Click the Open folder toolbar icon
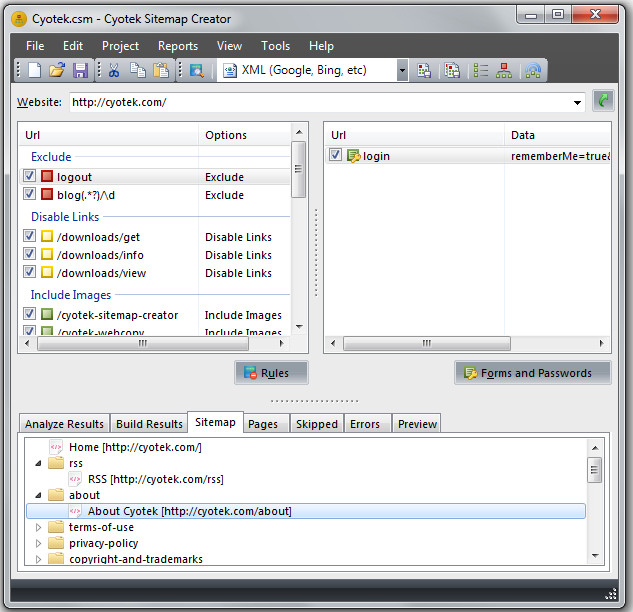 tap(57, 70)
